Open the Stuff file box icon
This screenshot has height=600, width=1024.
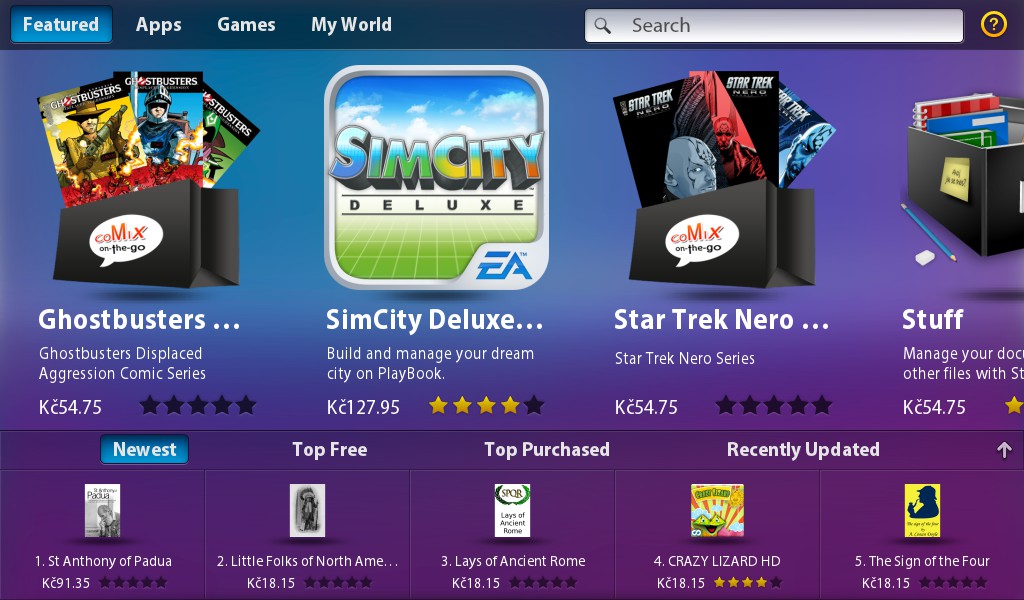pos(961,180)
